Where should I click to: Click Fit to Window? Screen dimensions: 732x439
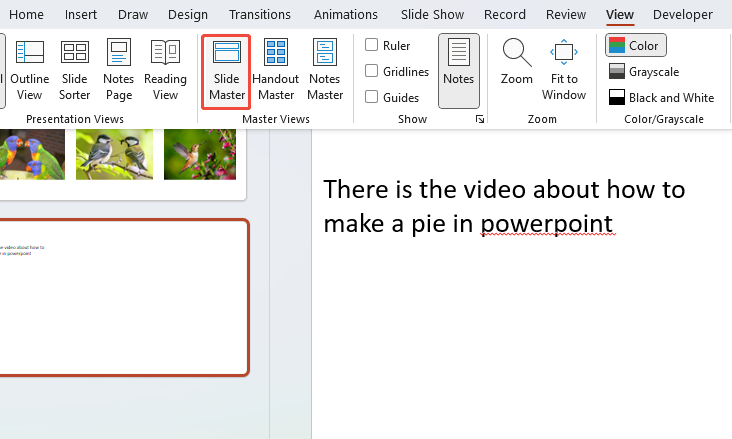tap(563, 70)
